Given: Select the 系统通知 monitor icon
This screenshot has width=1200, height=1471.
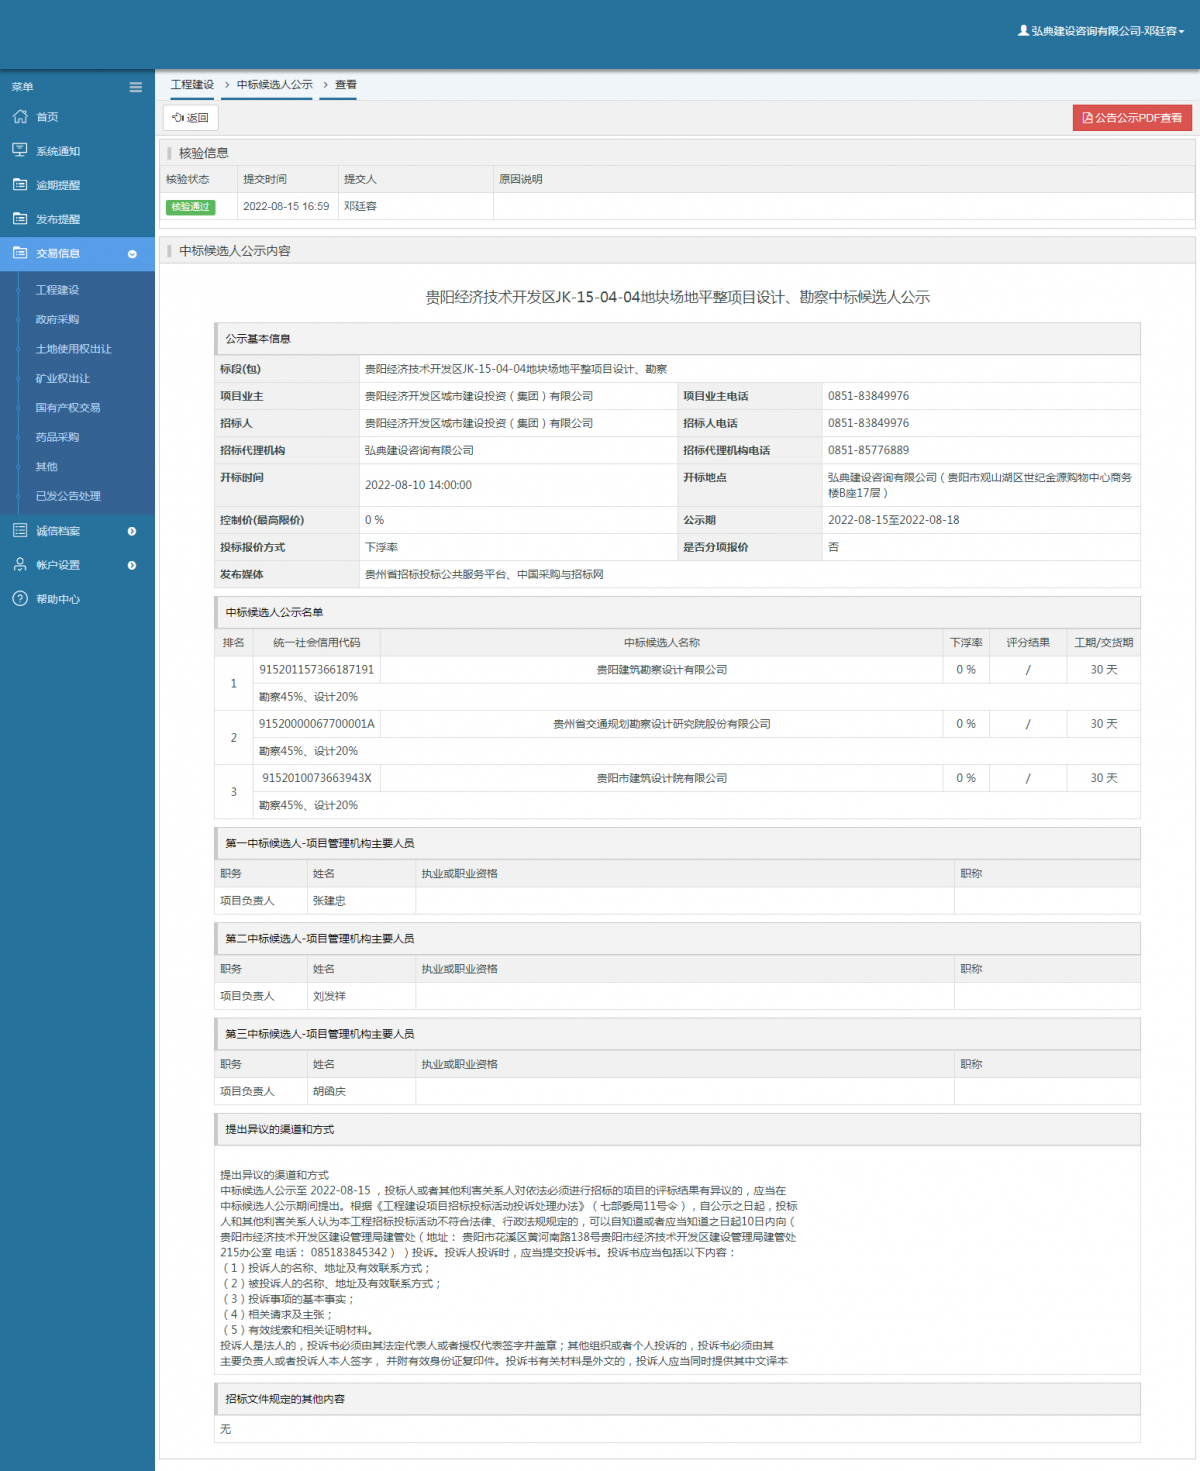Looking at the screenshot, I should (x=20, y=150).
